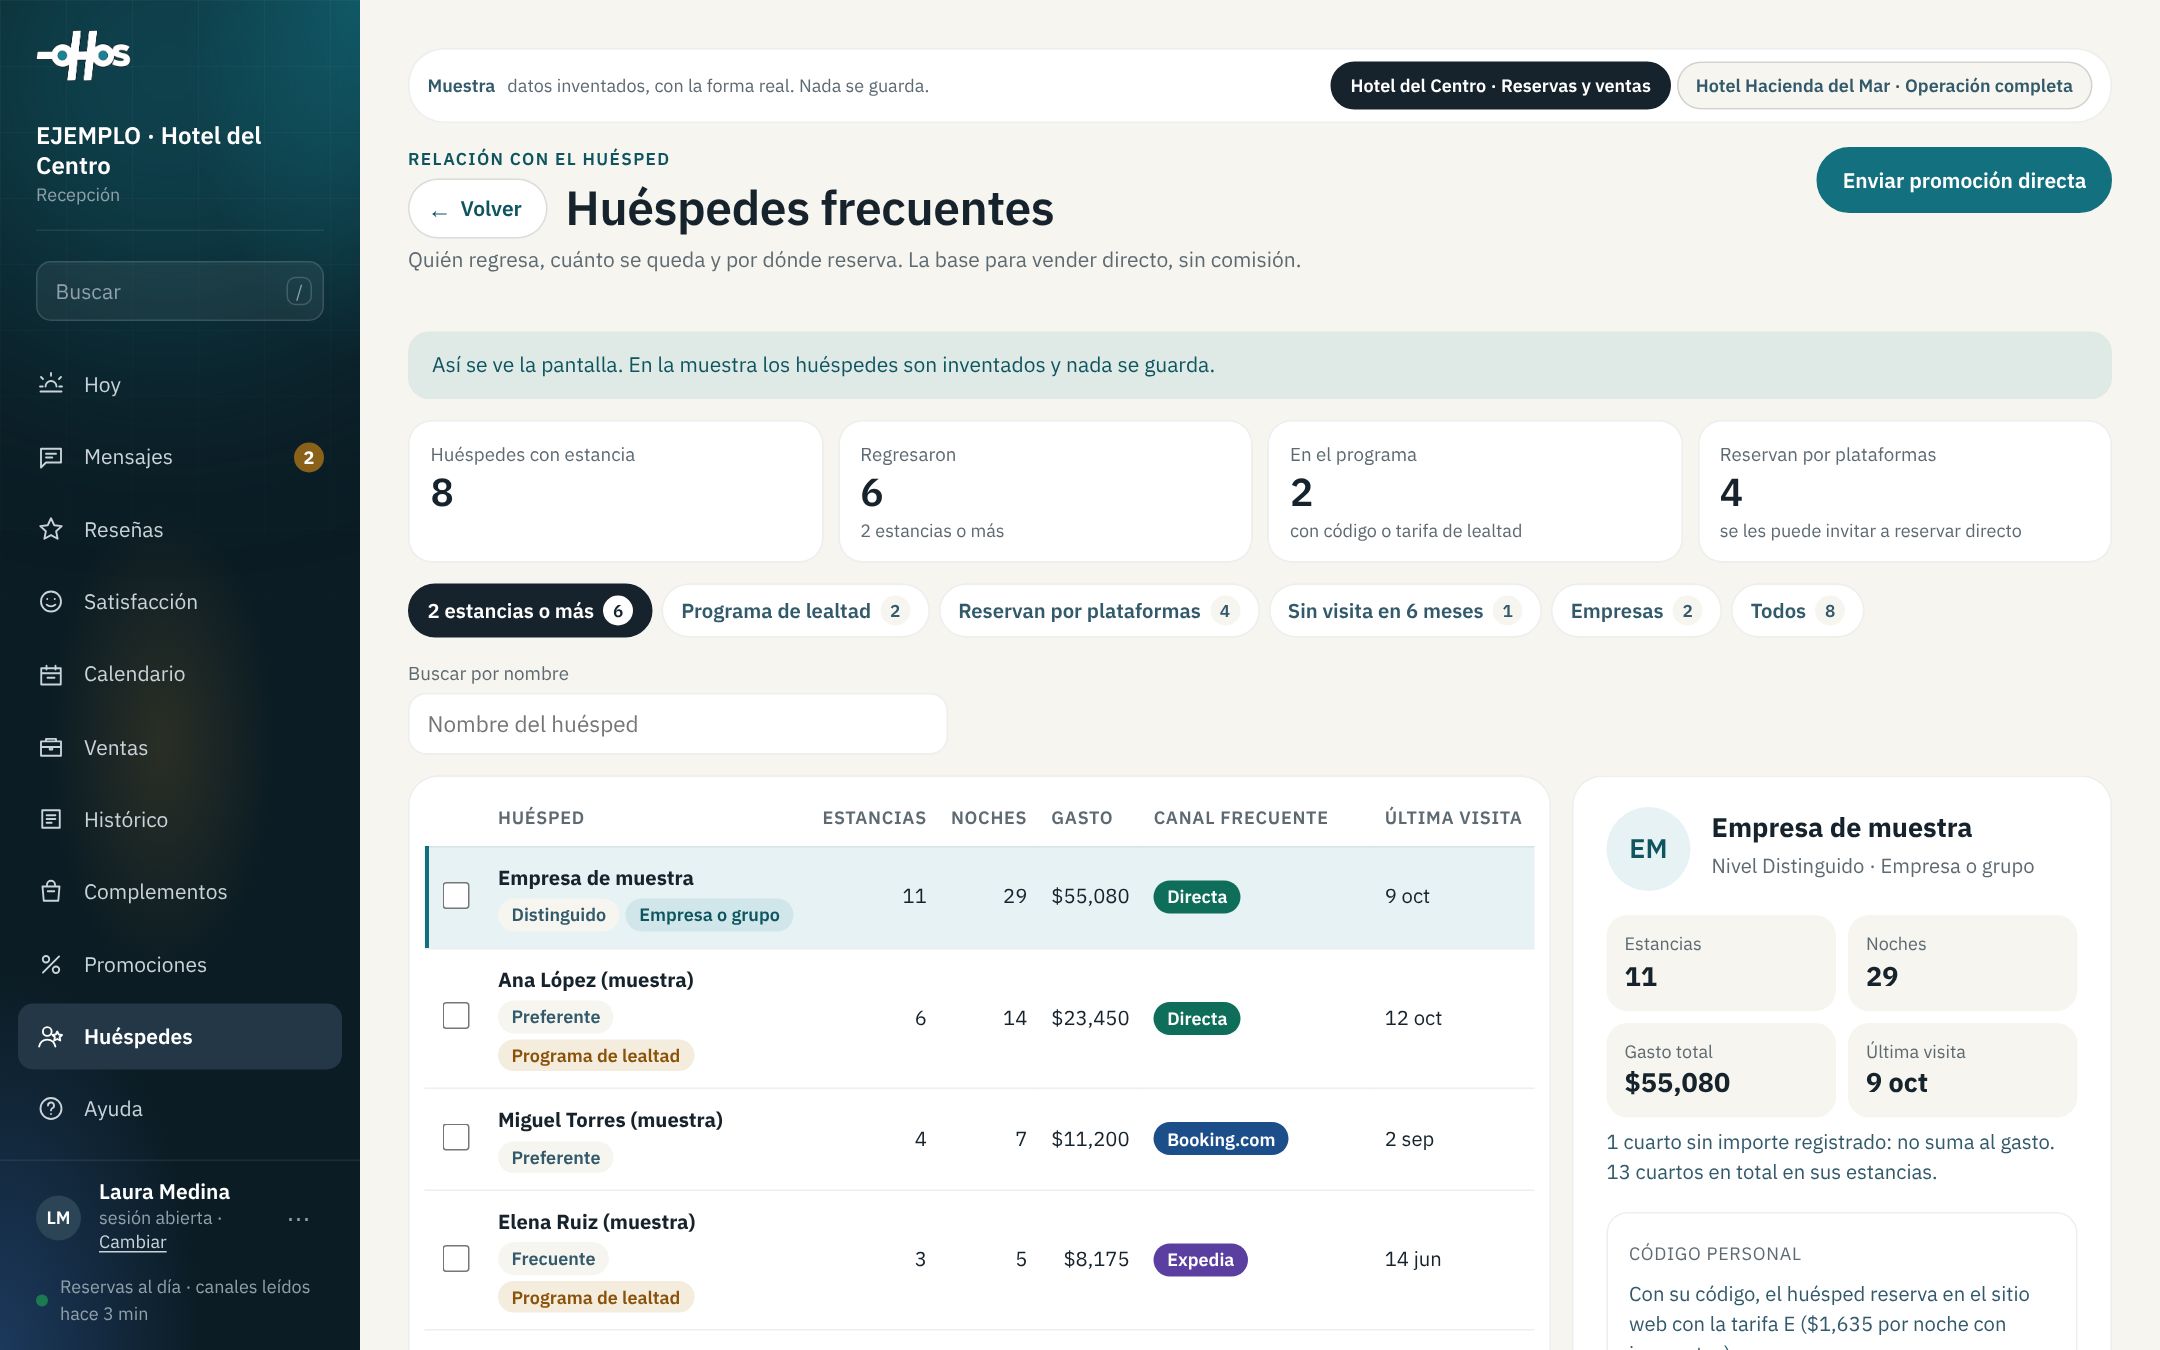Click the Satisfacción smiley icon
Screen dimensions: 2160x1350
click(x=51, y=601)
